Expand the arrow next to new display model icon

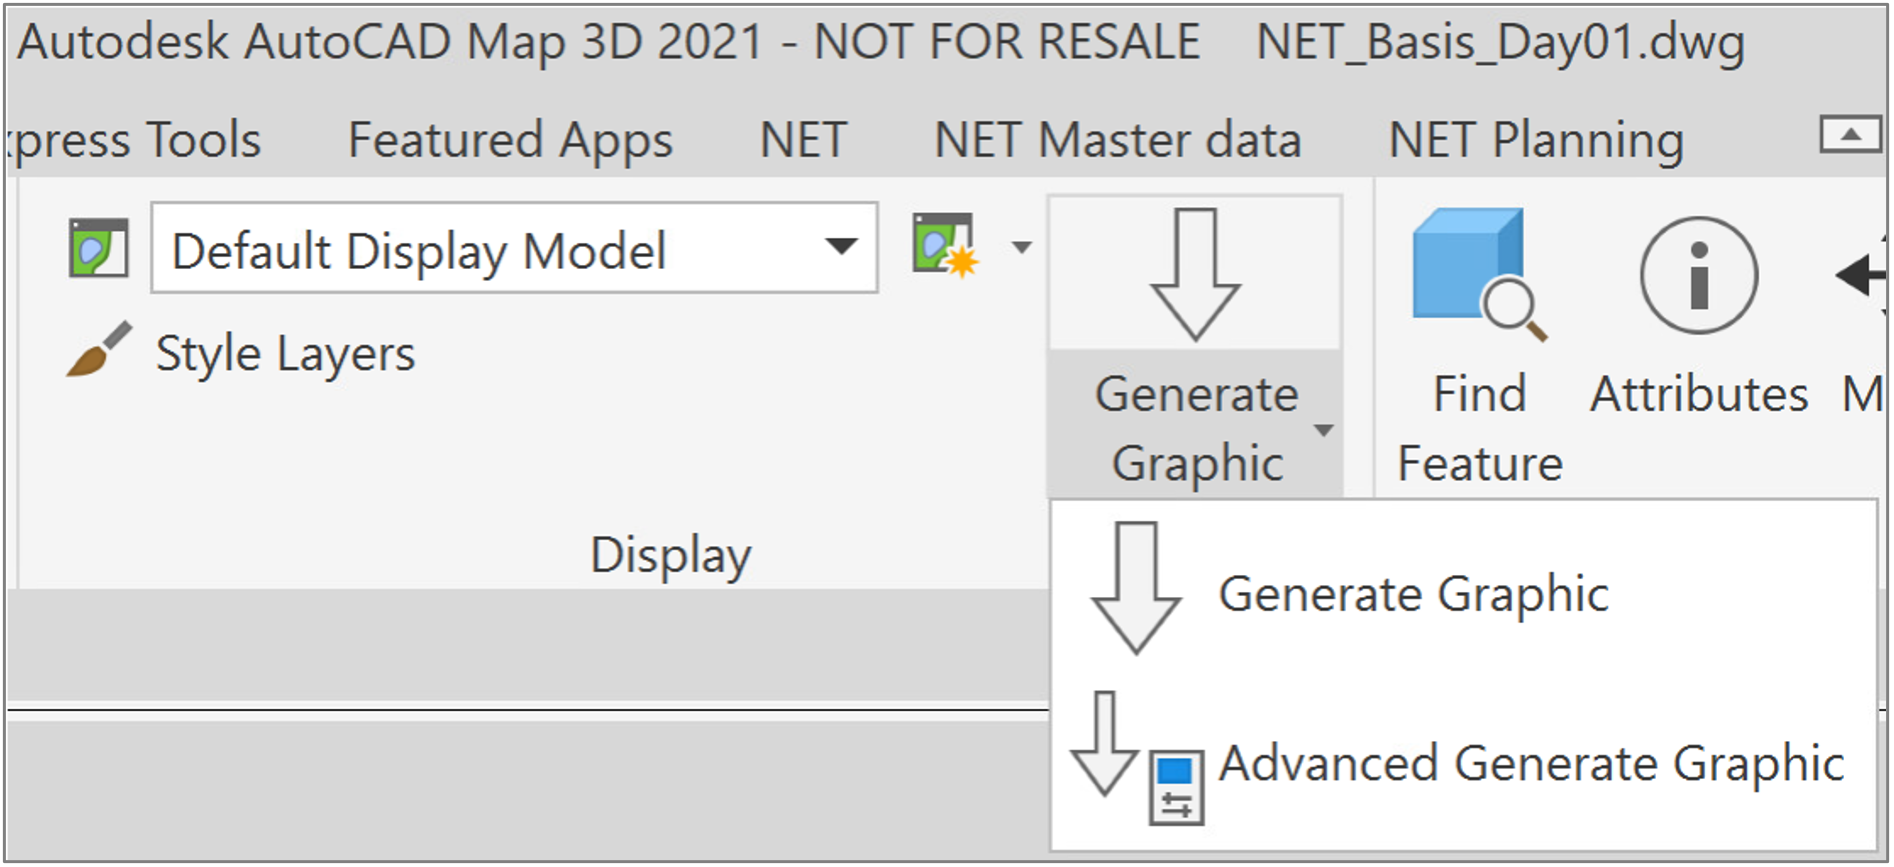coord(1021,247)
